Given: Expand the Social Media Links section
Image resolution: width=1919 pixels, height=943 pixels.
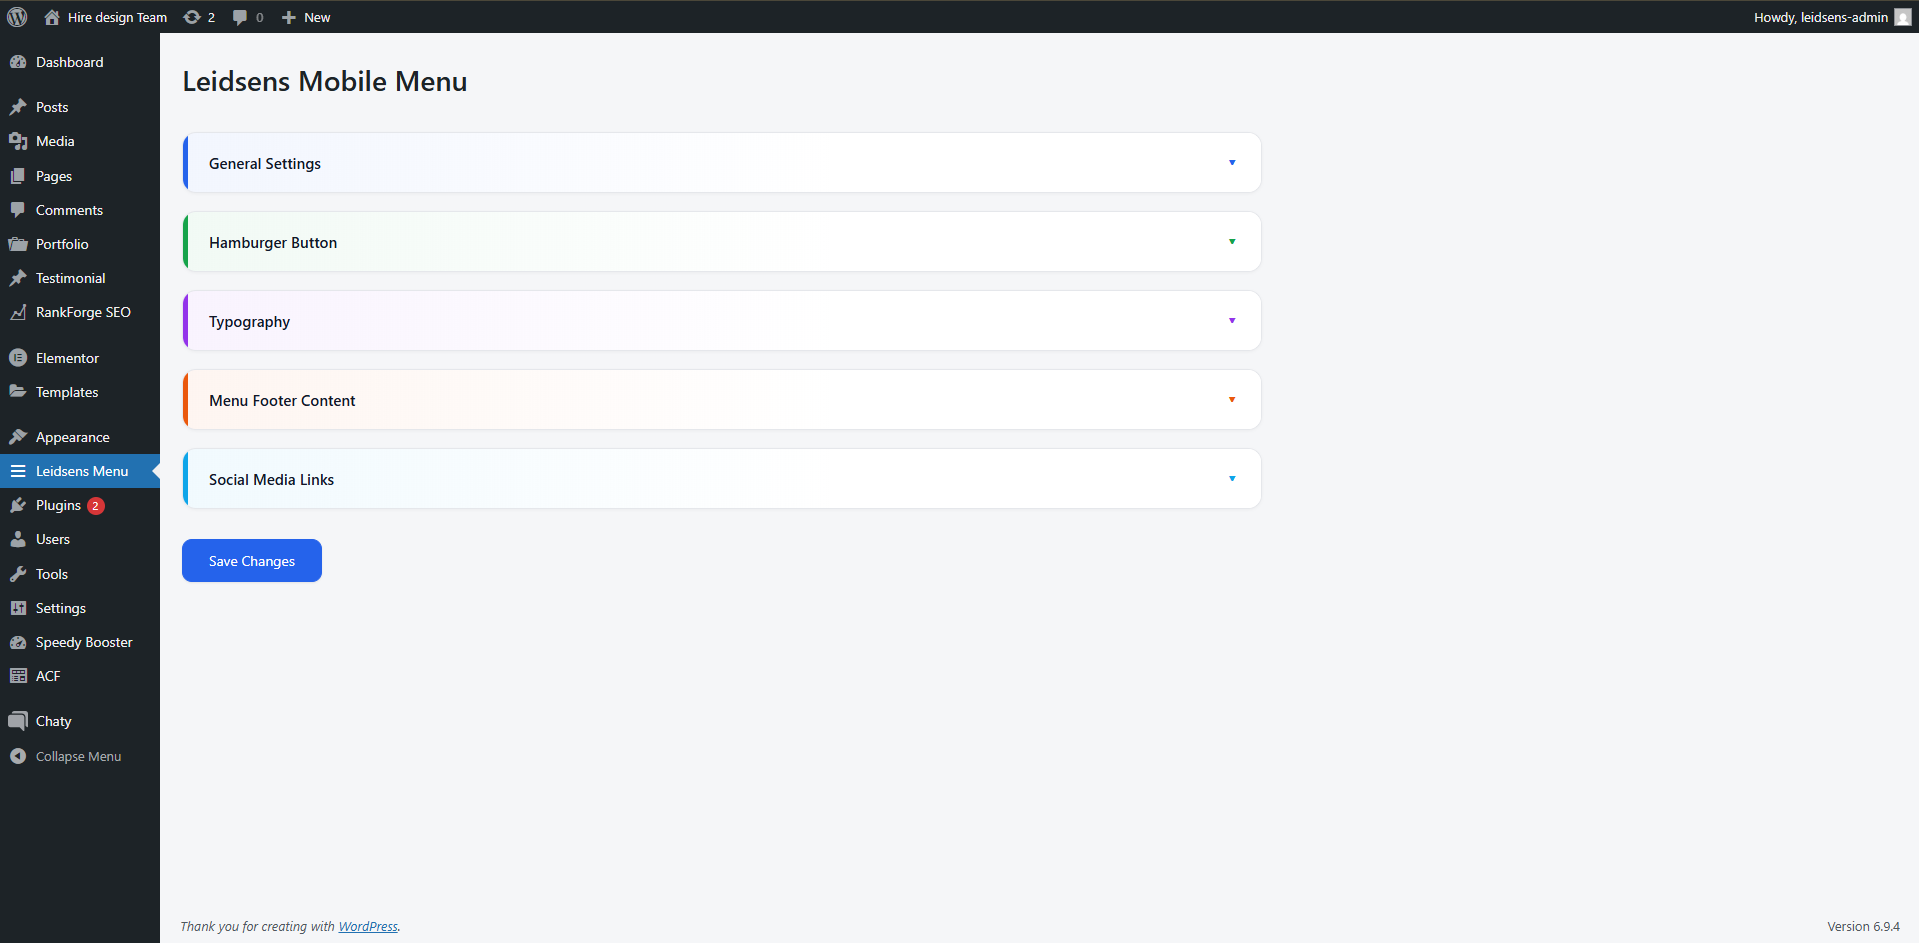Looking at the screenshot, I should click(x=720, y=478).
